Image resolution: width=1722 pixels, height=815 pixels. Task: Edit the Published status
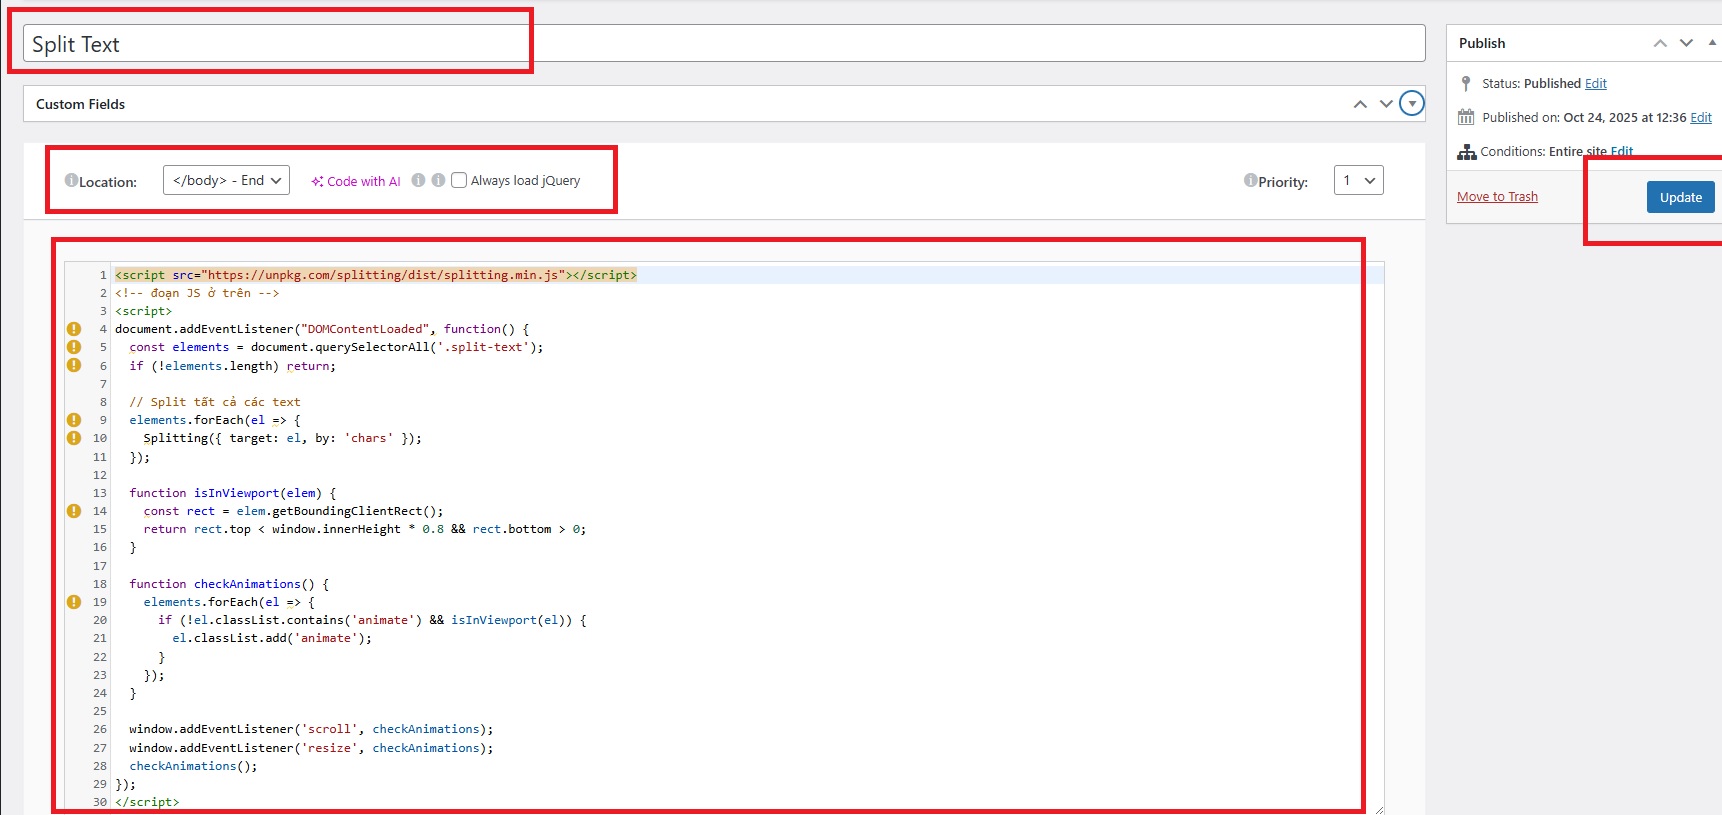tap(1596, 83)
